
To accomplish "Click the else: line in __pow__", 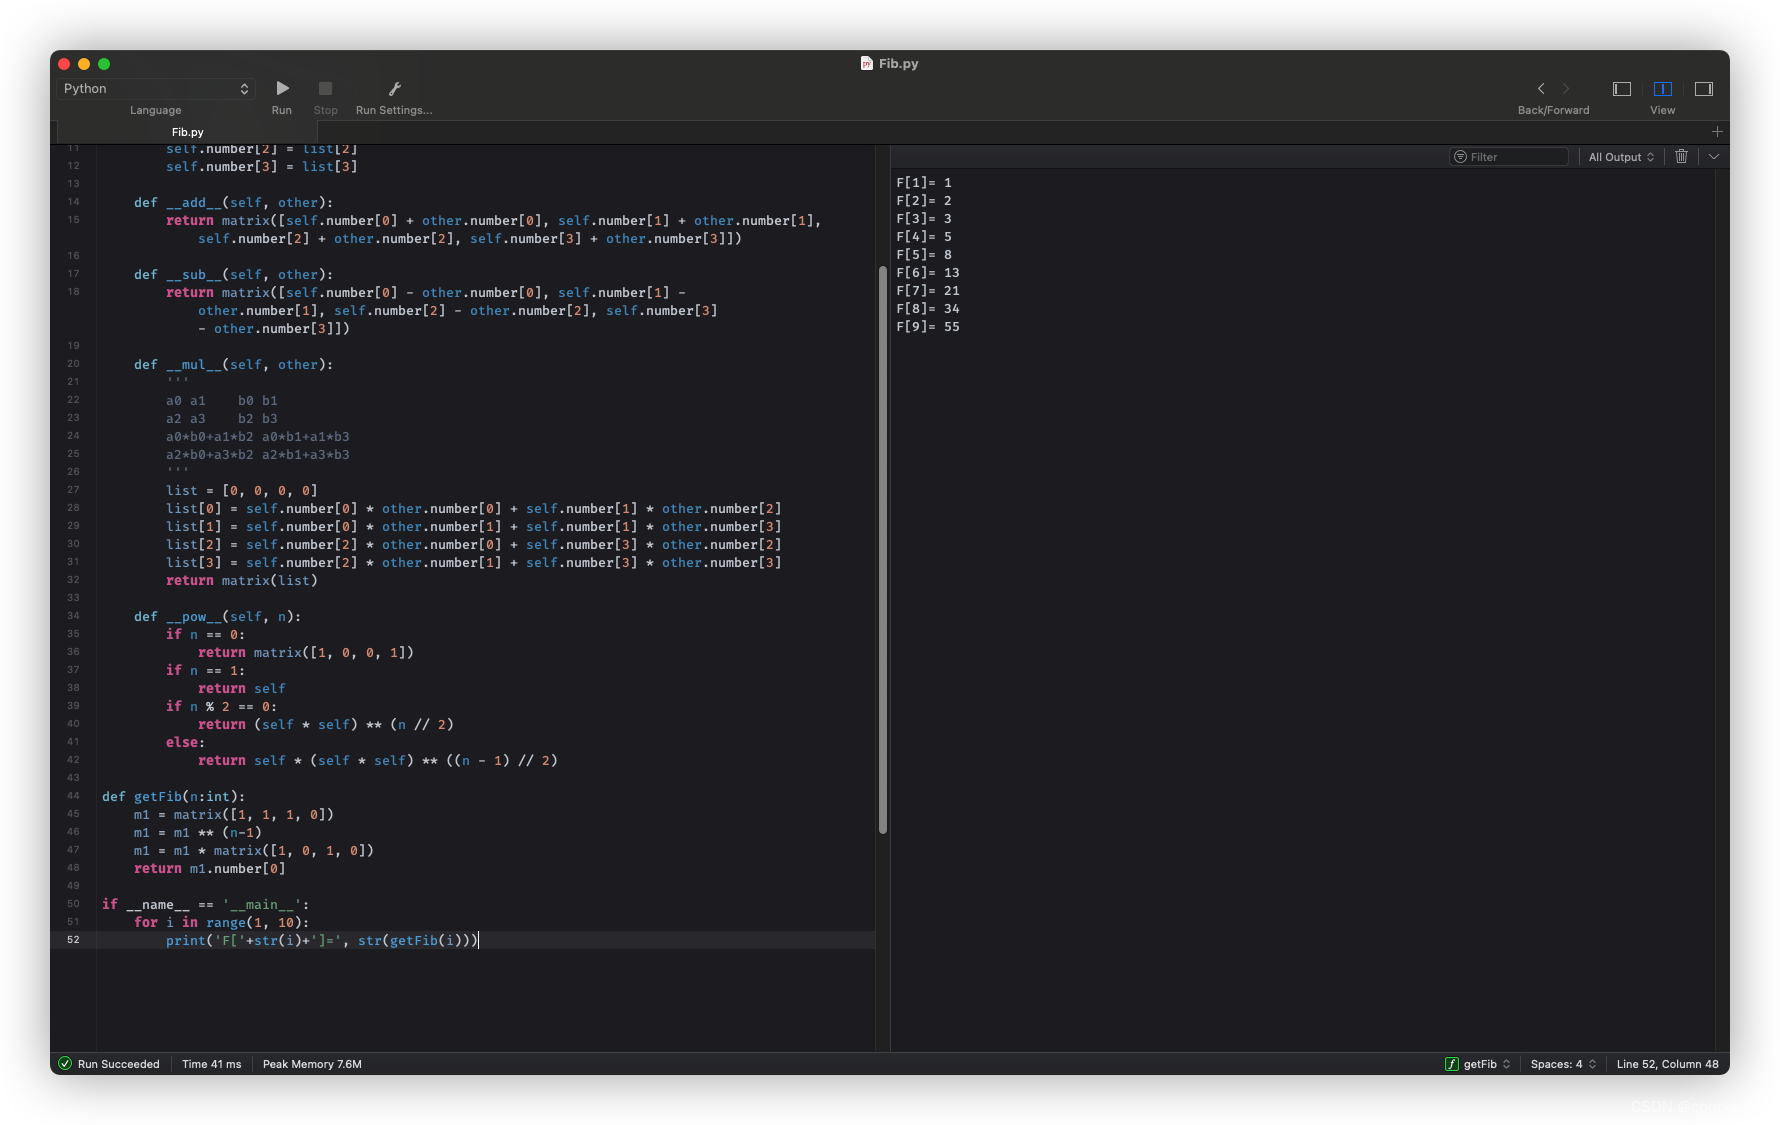I will 185,743.
